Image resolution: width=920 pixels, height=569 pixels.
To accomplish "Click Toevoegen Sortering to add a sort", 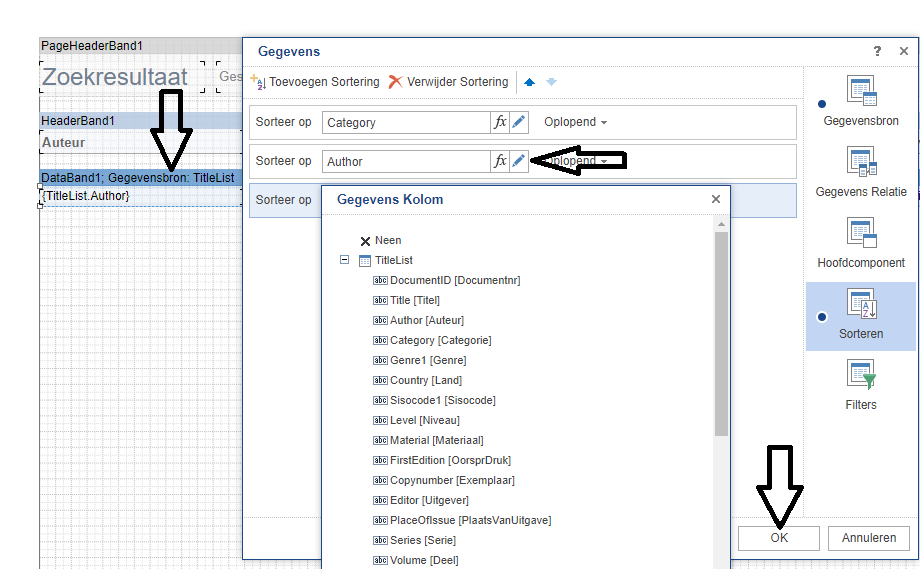I will click(x=314, y=82).
